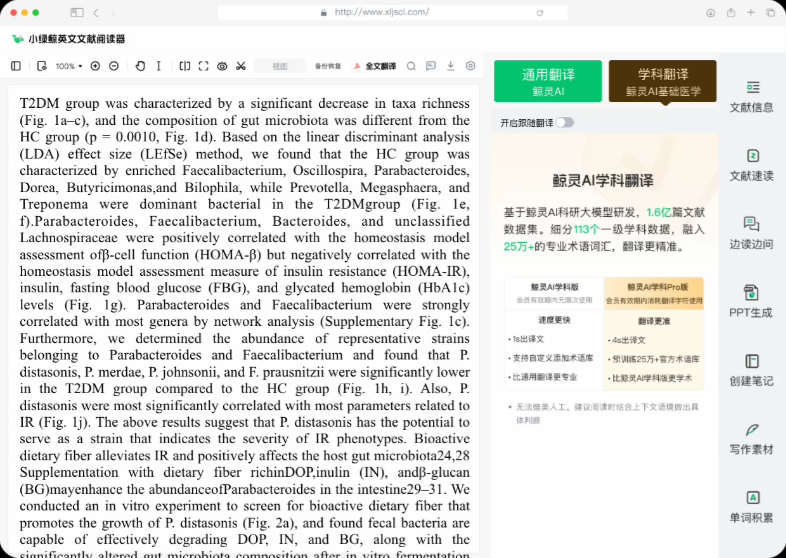Click the 视图 input field
786x558 pixels.
[x=280, y=66]
